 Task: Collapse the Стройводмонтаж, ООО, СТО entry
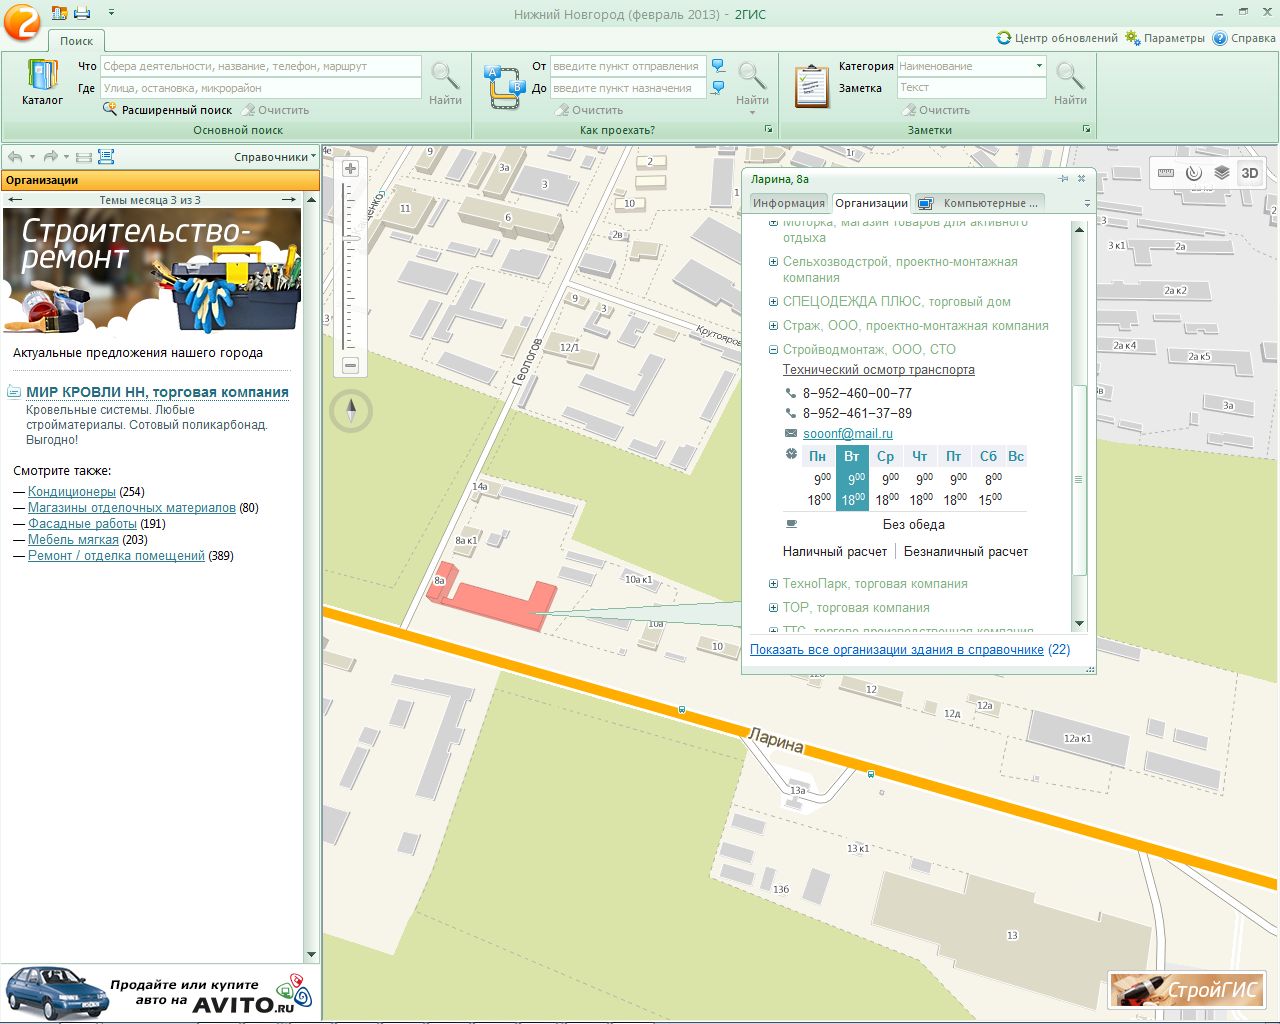773,350
